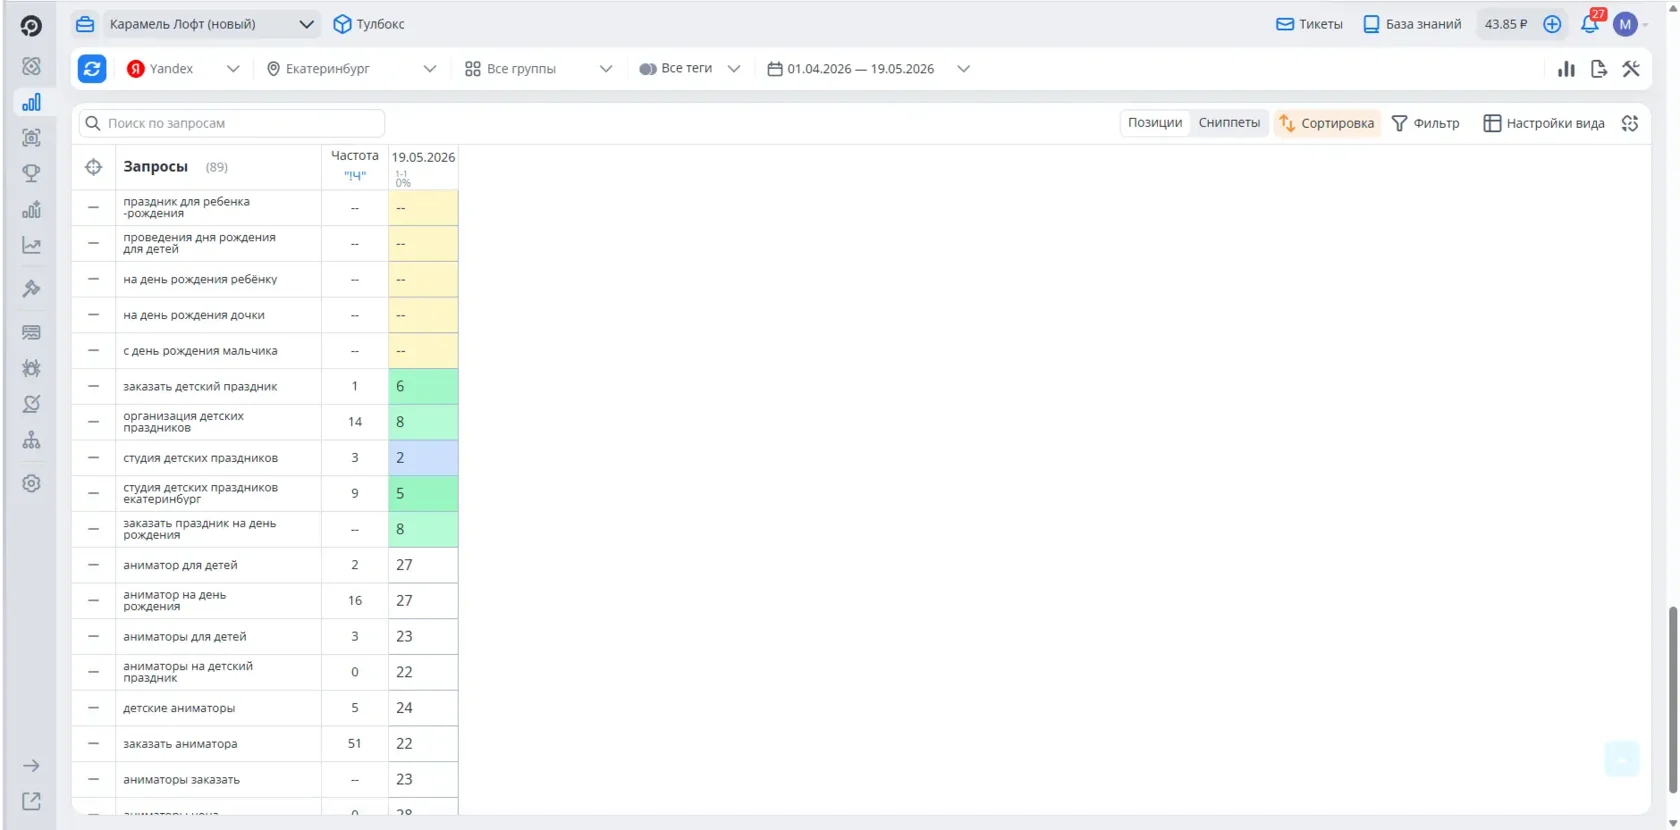Open the Тулбокс menu item
The width and height of the screenshot is (1680, 830).
(x=369, y=24)
